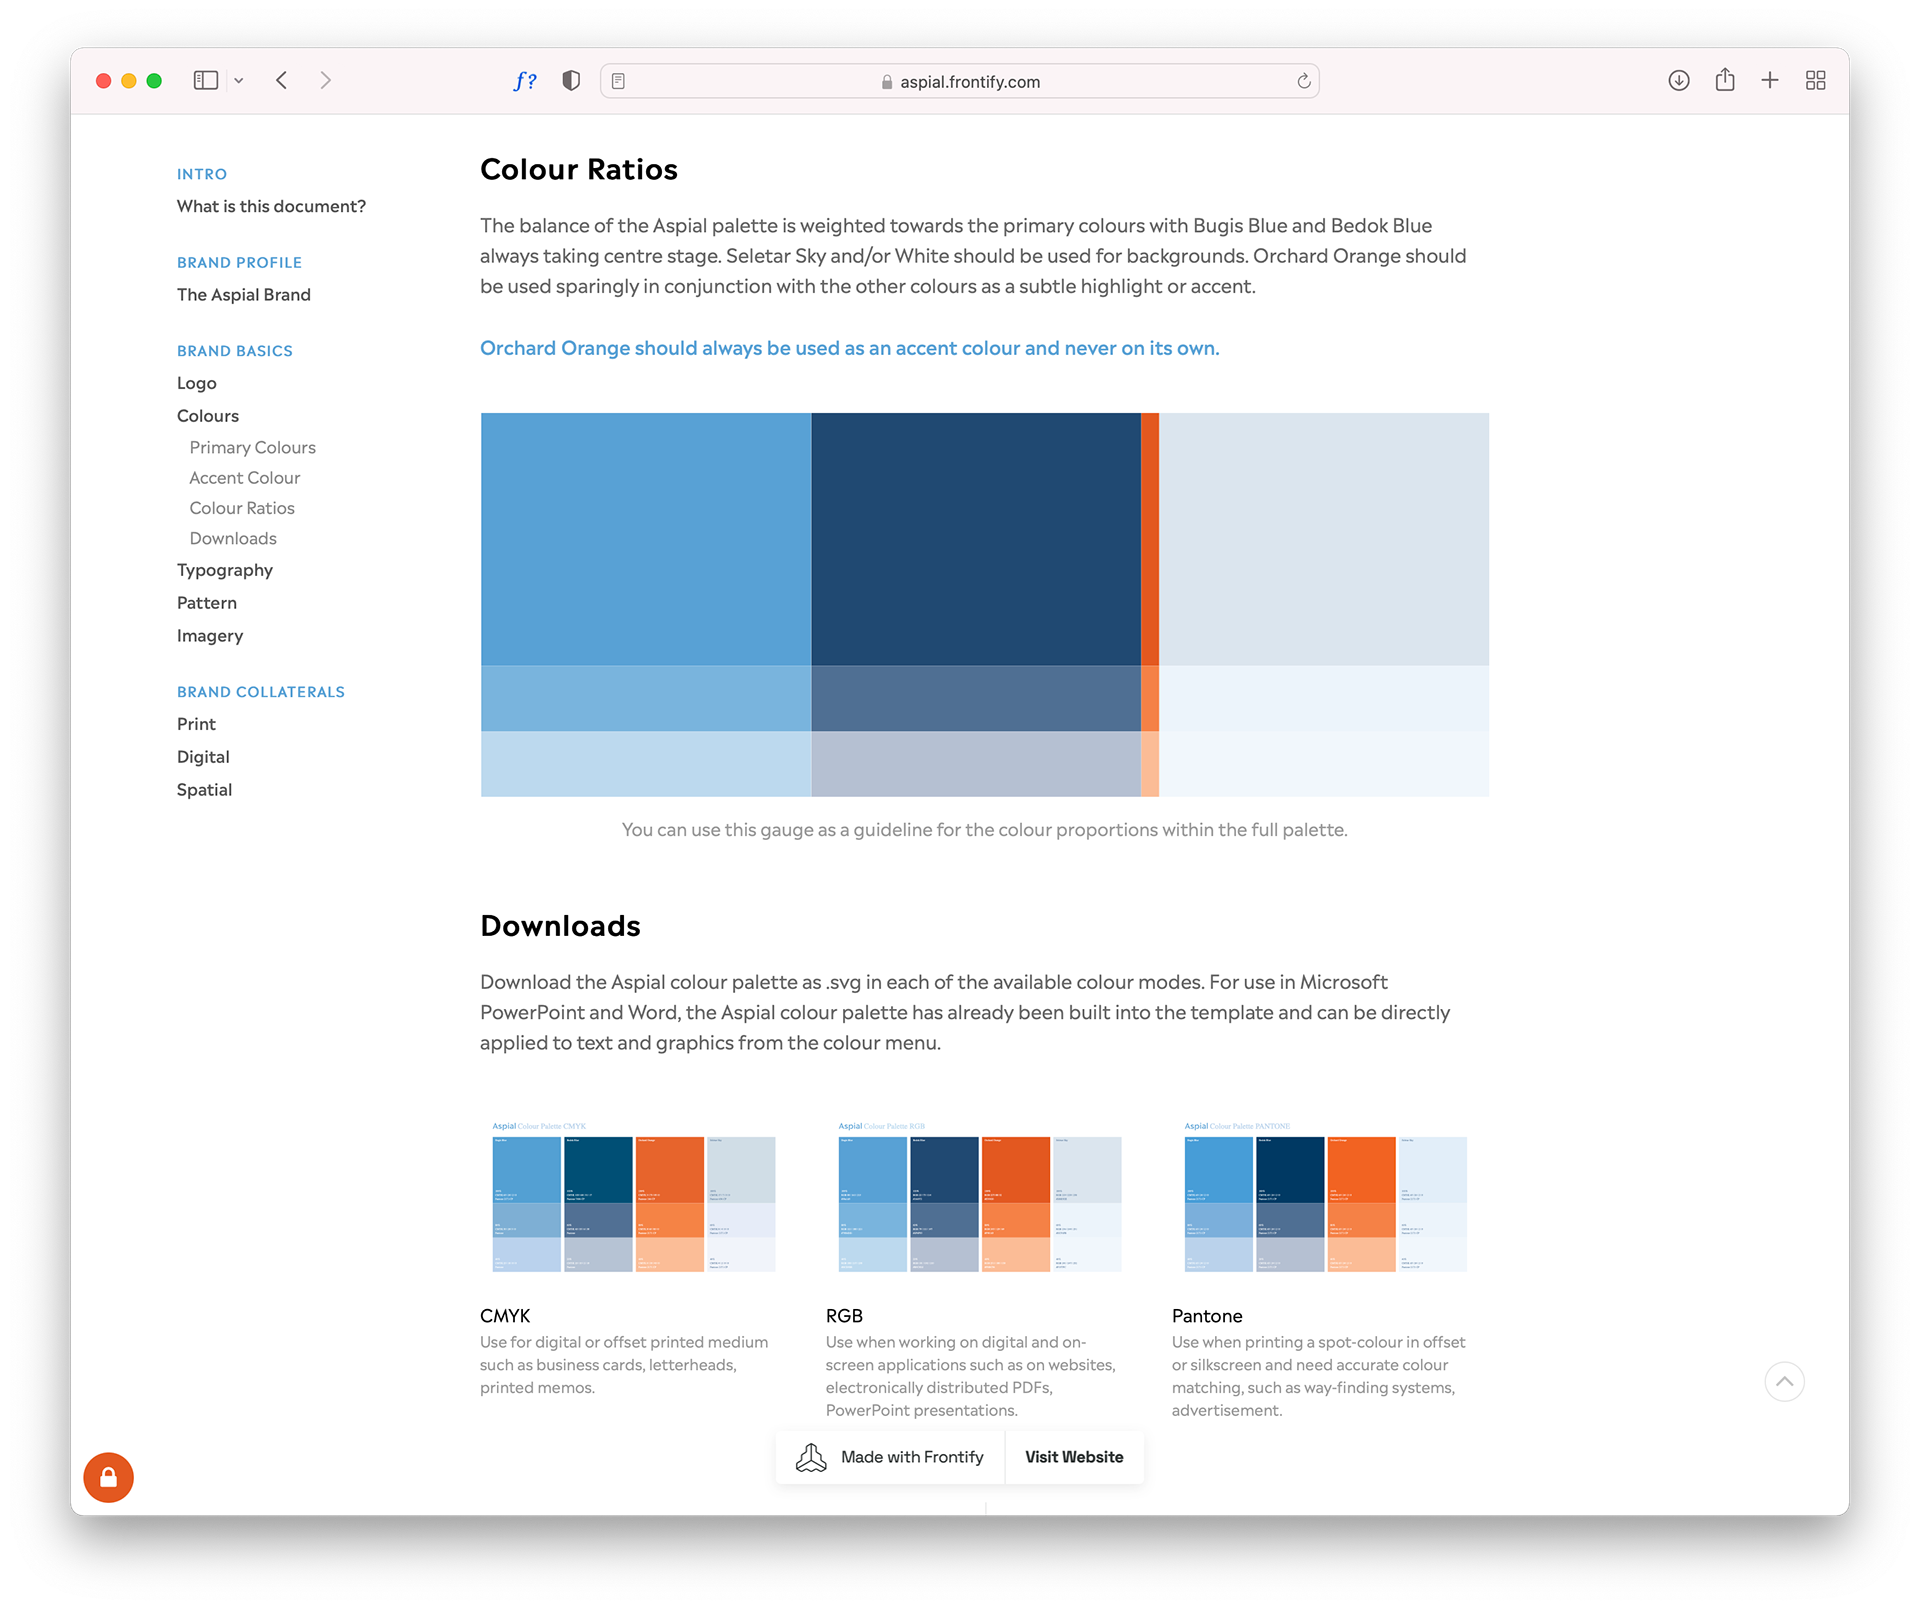This screenshot has width=1920, height=1609.
Task: Open the privacy shield report icon
Action: coord(571,81)
